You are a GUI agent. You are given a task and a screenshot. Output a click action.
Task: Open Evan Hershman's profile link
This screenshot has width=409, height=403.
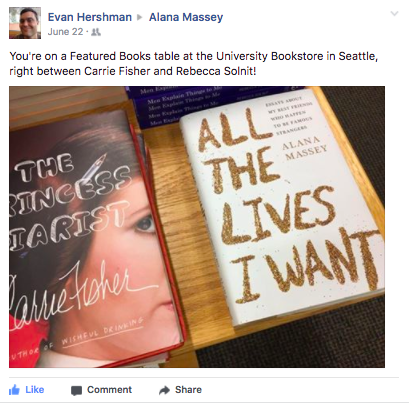(x=90, y=17)
